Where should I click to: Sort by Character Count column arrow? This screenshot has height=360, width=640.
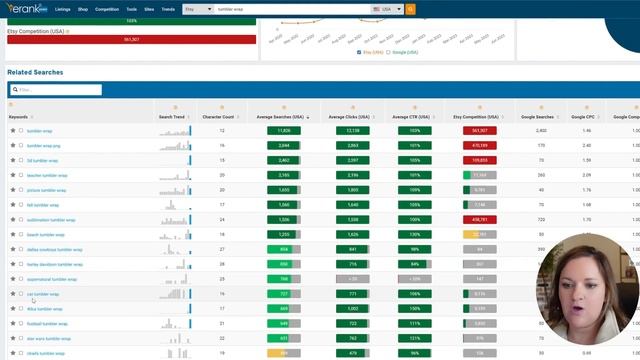[x=238, y=117]
